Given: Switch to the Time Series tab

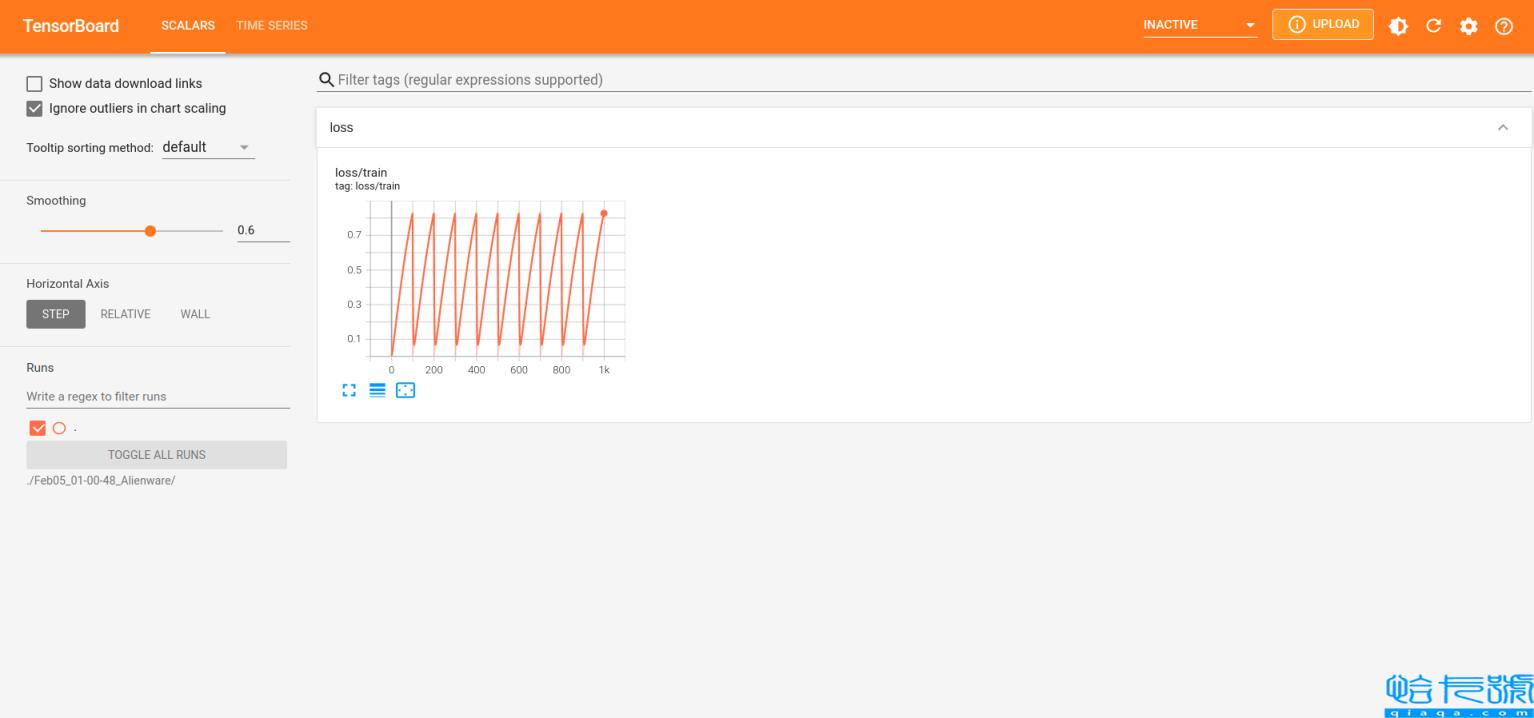Looking at the screenshot, I should [272, 25].
